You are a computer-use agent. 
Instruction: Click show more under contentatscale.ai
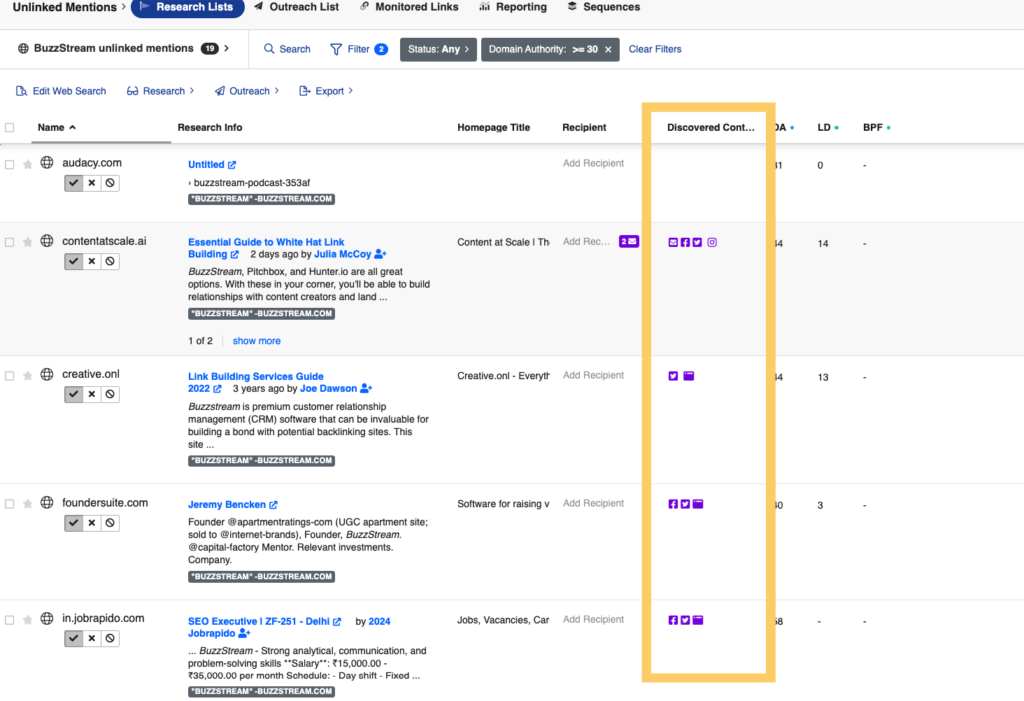click(256, 341)
